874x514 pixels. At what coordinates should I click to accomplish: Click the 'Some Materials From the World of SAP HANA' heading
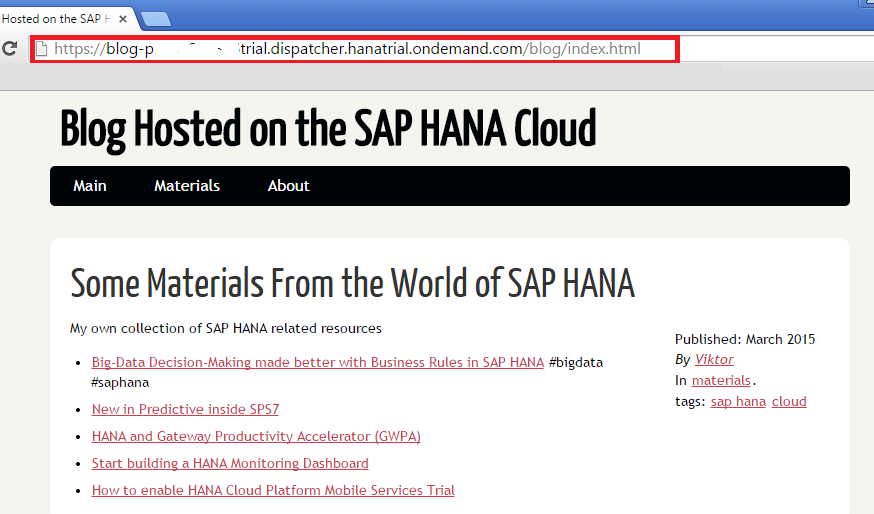tap(352, 283)
